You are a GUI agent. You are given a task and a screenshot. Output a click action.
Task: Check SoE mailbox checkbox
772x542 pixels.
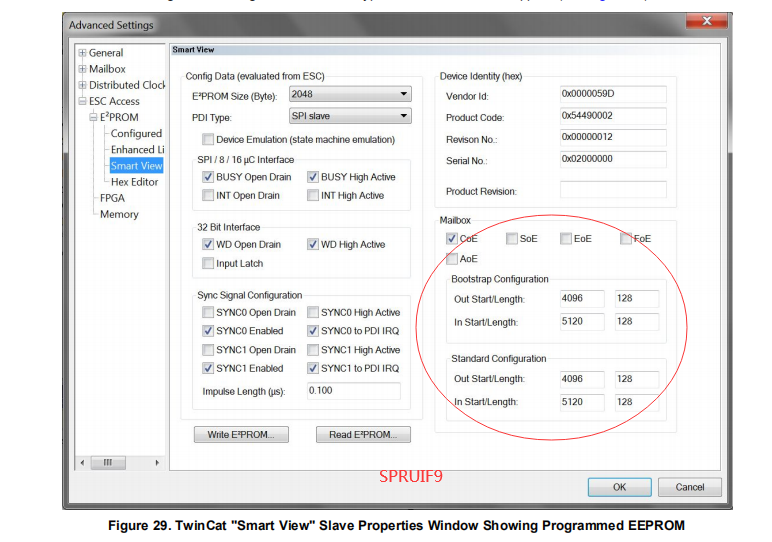point(512,239)
